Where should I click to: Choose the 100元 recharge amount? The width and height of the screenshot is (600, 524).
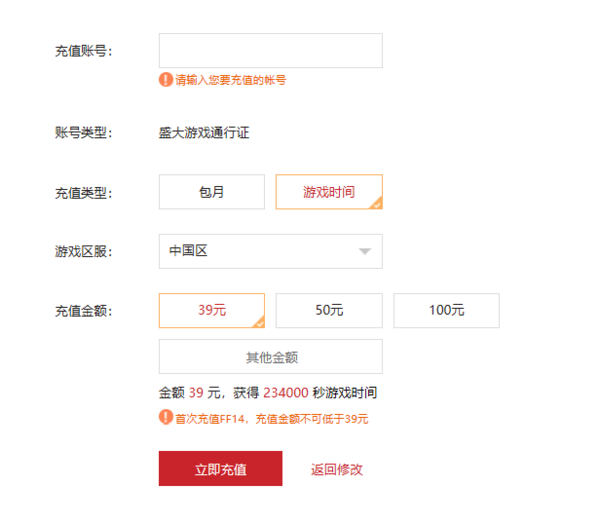point(446,310)
